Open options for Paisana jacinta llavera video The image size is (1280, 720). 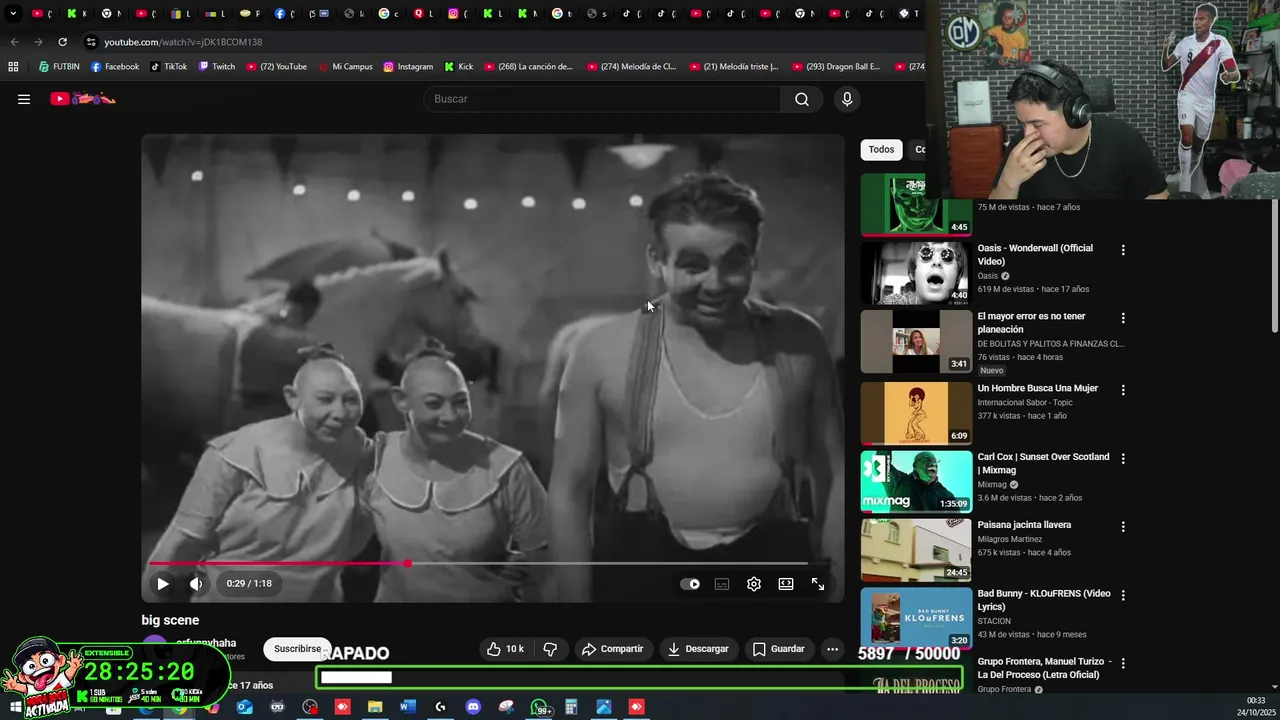pyautogui.click(x=1123, y=526)
